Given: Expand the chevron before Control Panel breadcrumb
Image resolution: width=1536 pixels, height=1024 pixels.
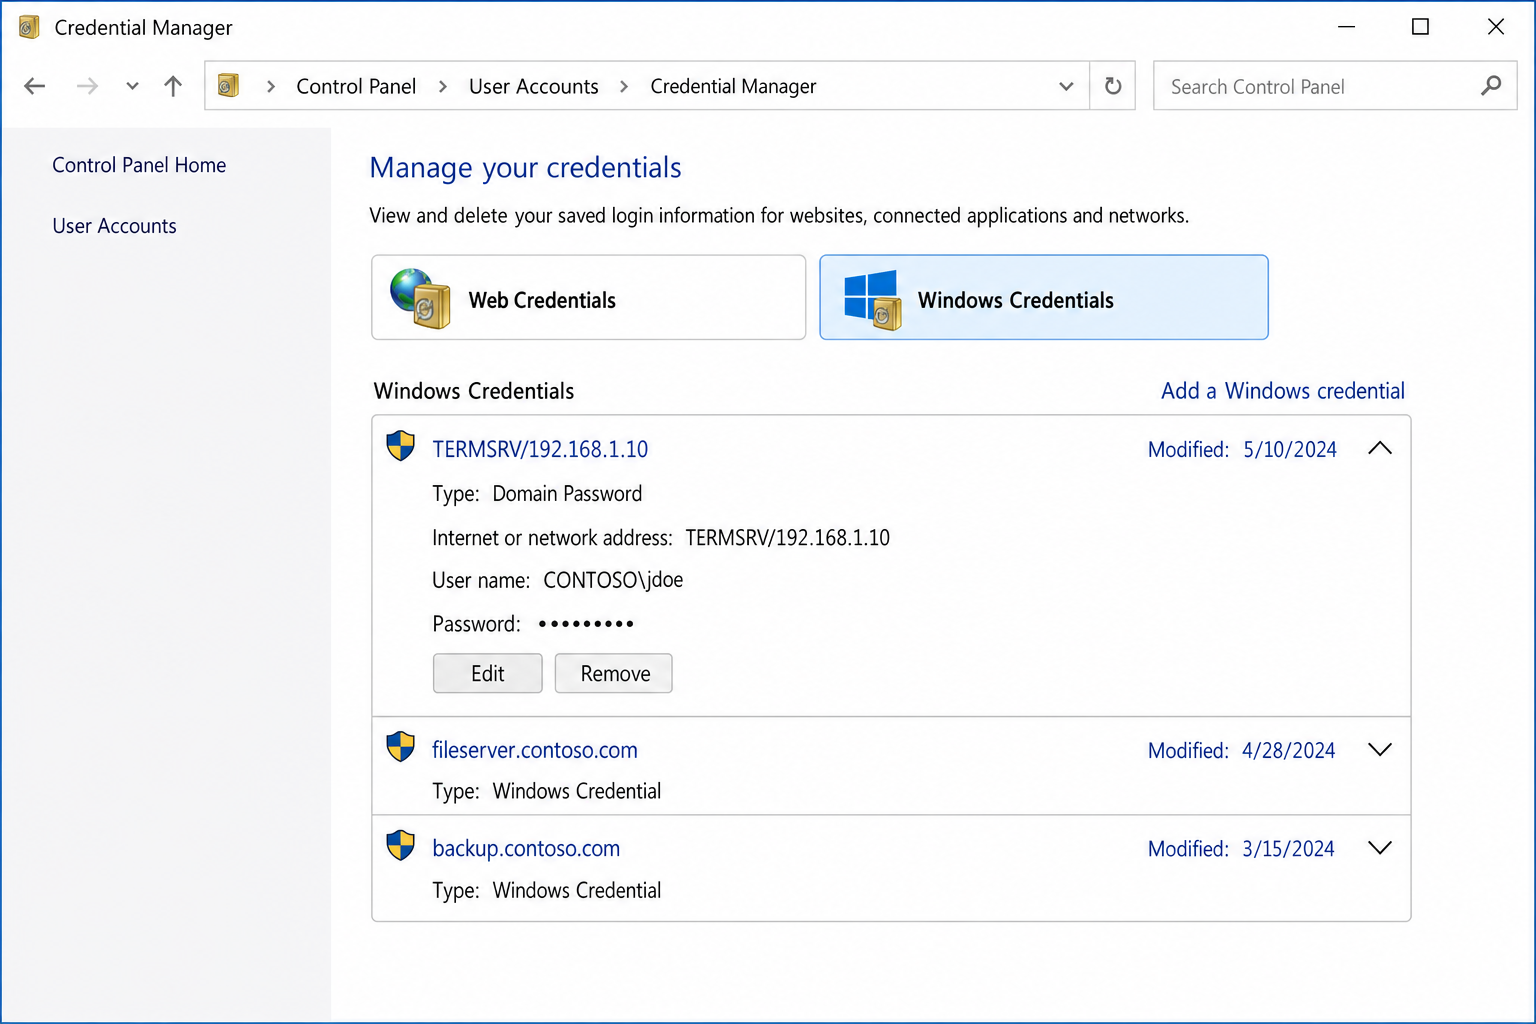Looking at the screenshot, I should (271, 86).
